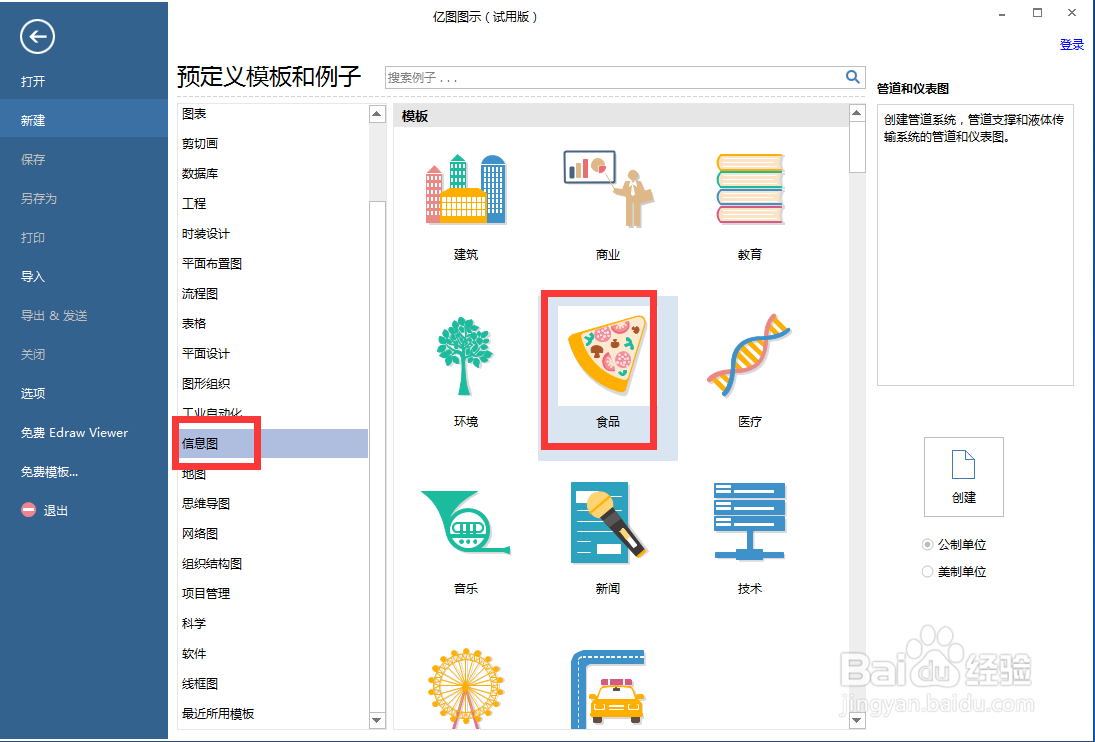Click the template pane scrollbar thumb
Screen dimensions: 1095x742
(857, 147)
